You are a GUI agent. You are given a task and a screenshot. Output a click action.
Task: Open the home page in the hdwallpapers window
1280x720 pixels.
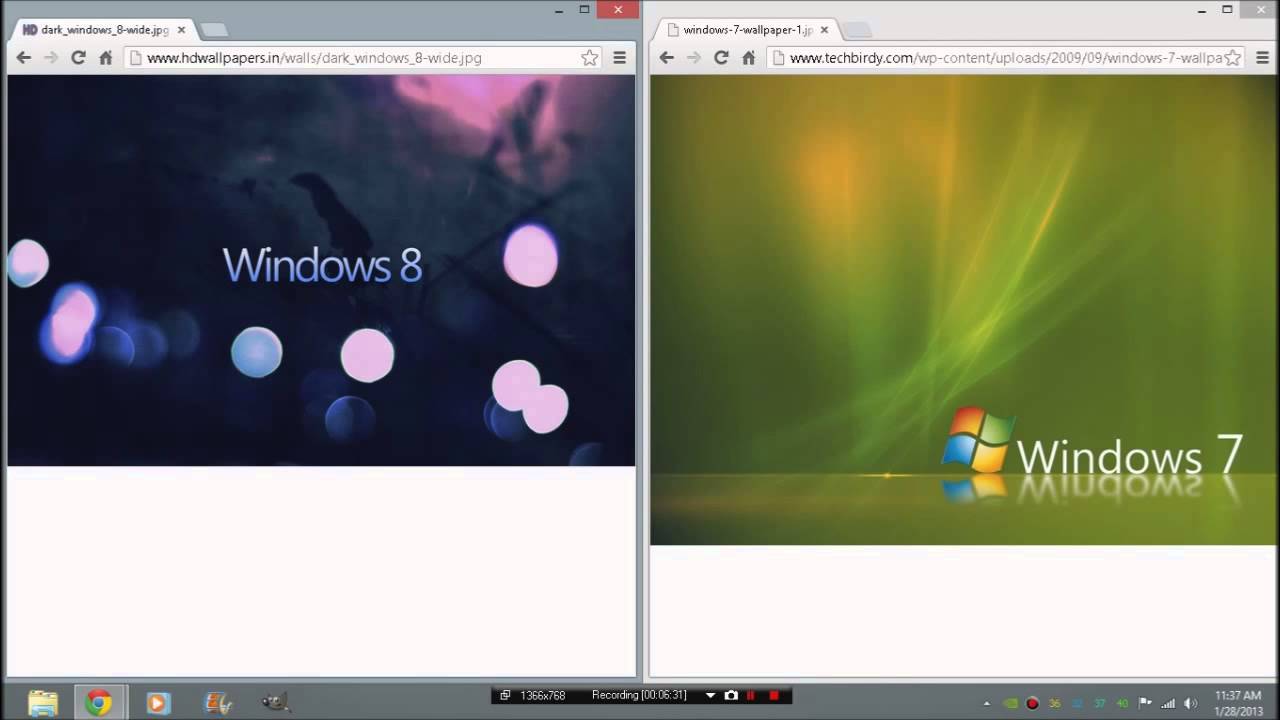[105, 58]
